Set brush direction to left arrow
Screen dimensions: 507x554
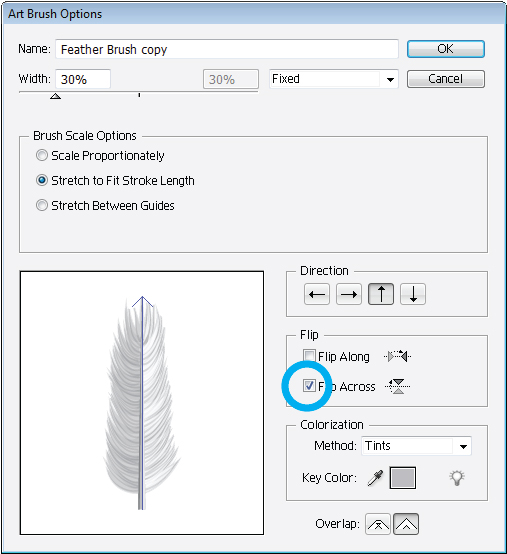click(317, 294)
